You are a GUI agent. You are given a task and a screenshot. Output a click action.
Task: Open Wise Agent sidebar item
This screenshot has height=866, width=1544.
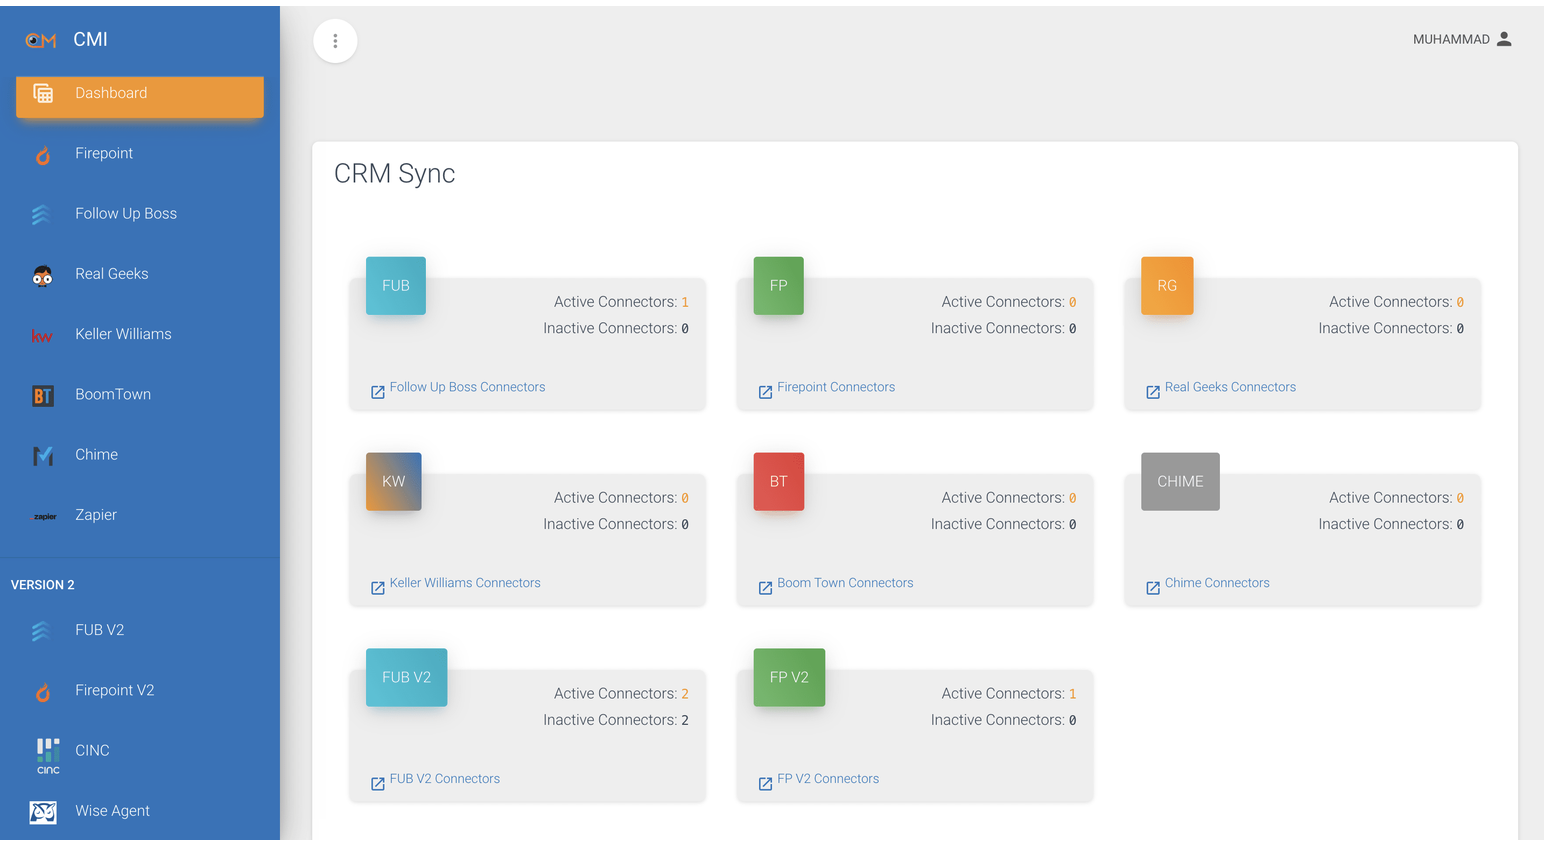pyautogui.click(x=140, y=811)
